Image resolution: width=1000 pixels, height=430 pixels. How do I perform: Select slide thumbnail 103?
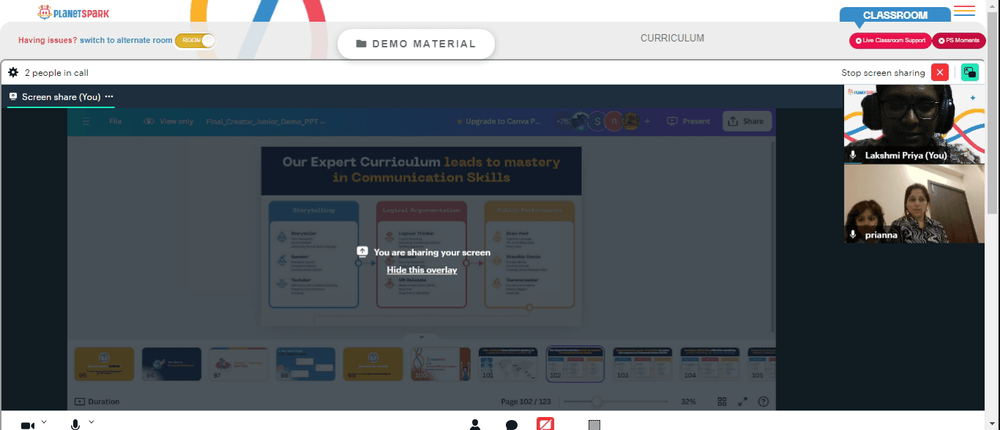[642, 364]
